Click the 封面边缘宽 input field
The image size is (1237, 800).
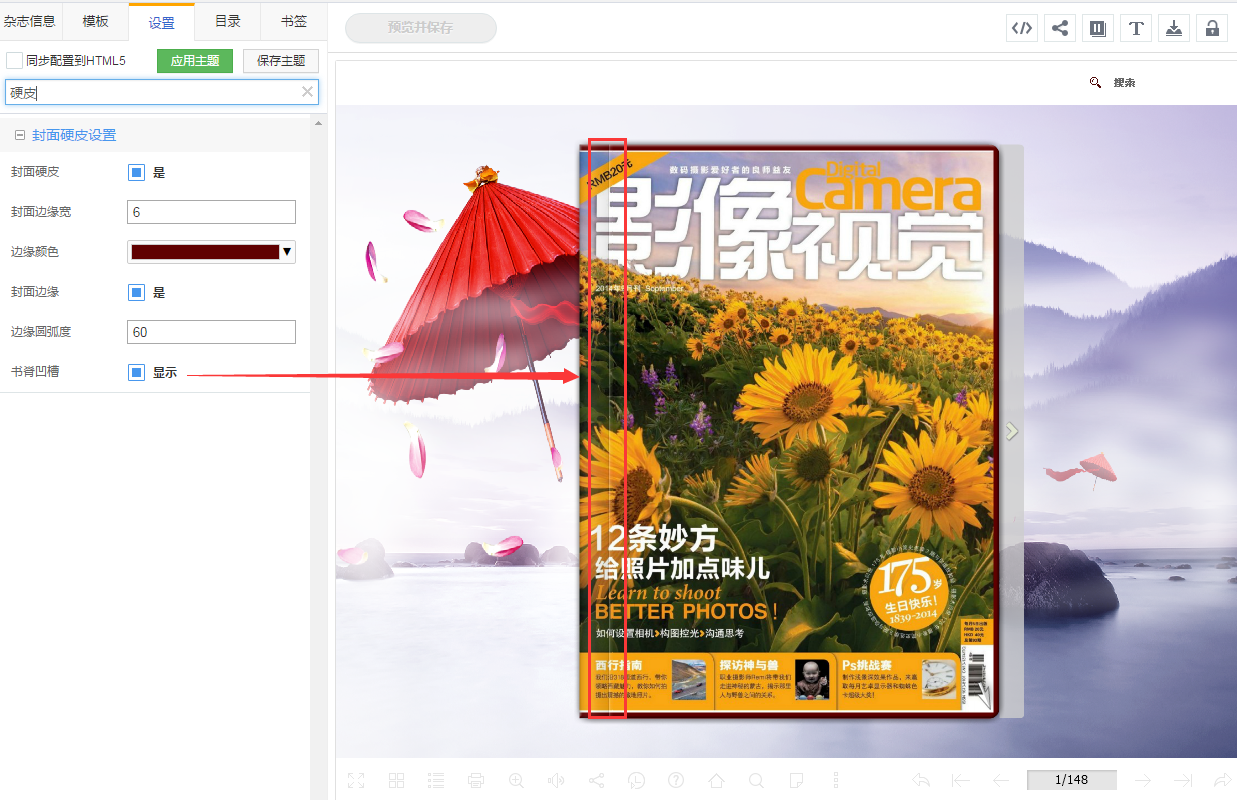[212, 212]
